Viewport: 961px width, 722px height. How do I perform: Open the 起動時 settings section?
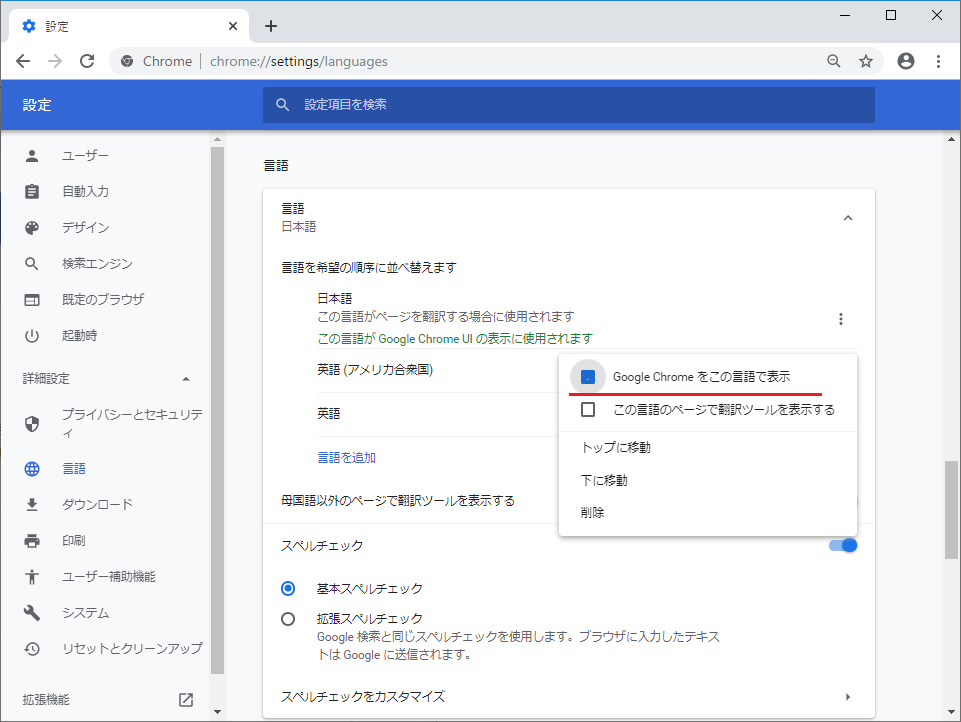[x=80, y=336]
